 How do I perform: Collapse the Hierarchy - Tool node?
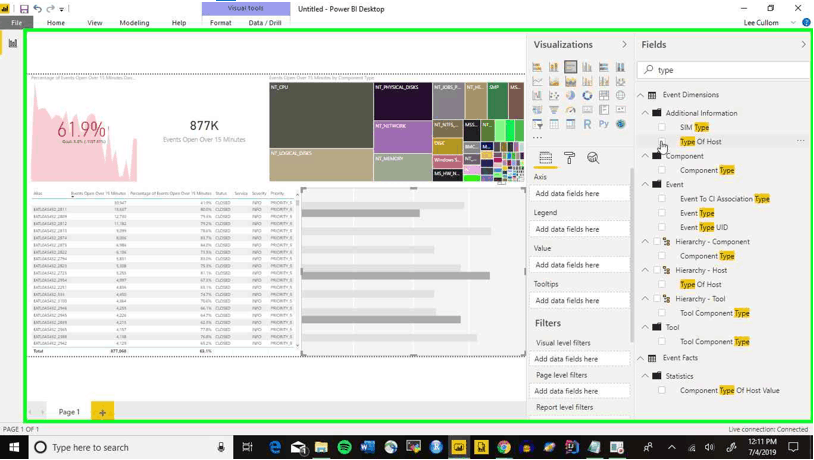click(x=645, y=299)
